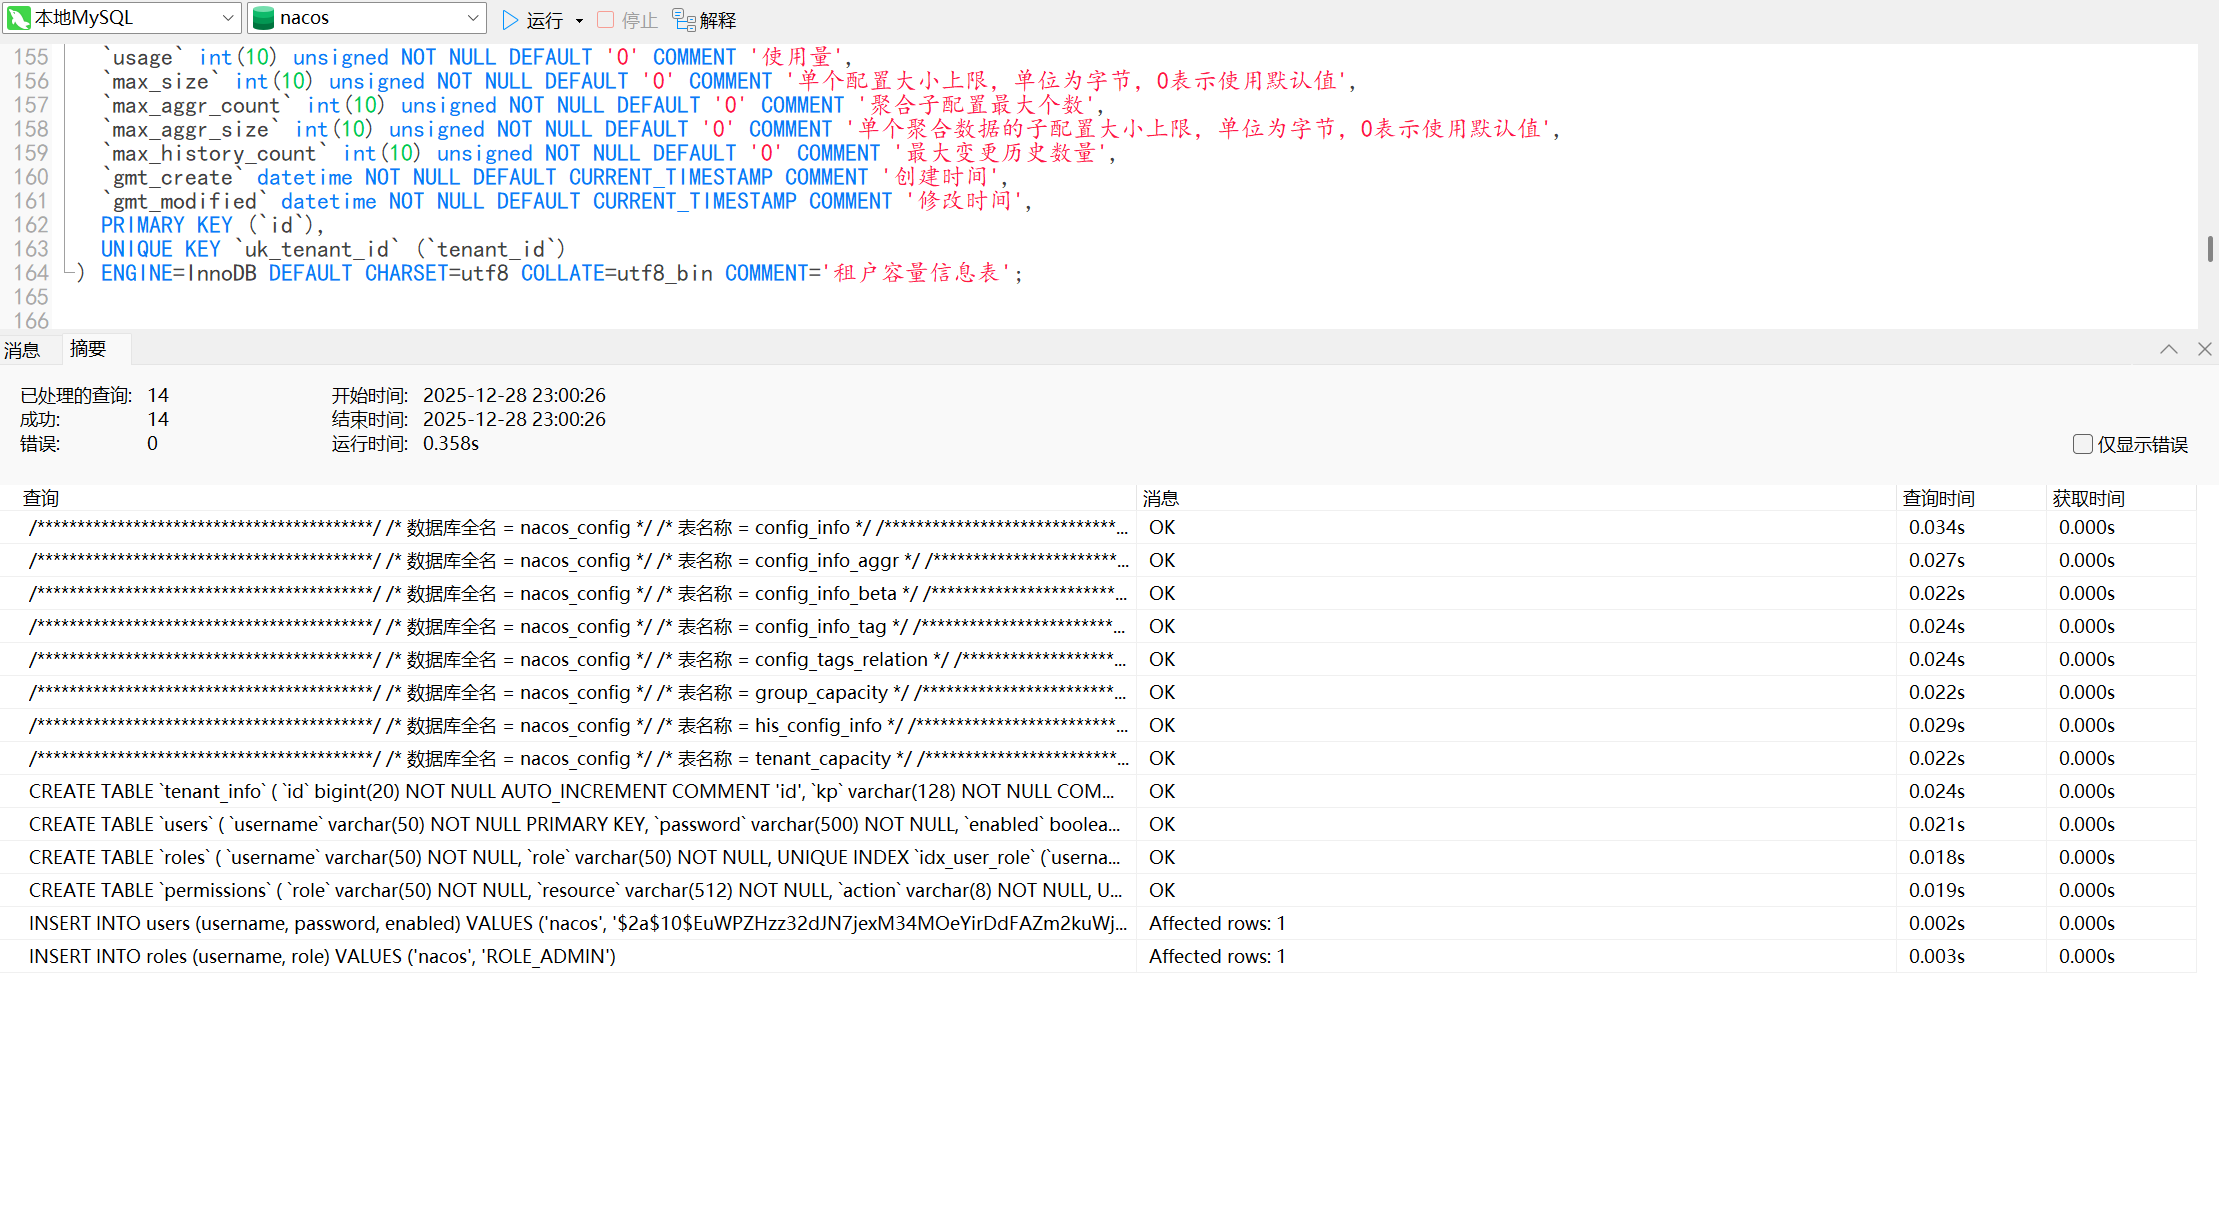The image size is (2219, 1223).
Task: Switch to the 消息 tab
Action: pyautogui.click(x=22, y=350)
